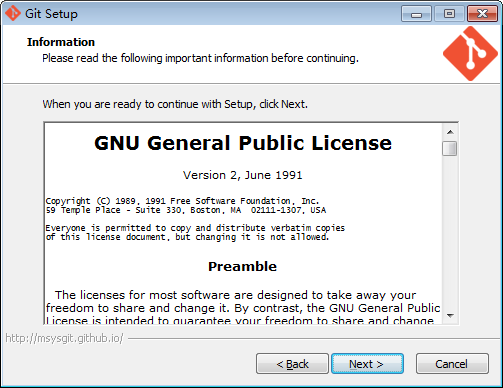Viewport: 503px width, 388px height.
Task: Click the 'Copyright (C) 1989, 1991' line
Action: click(x=182, y=201)
